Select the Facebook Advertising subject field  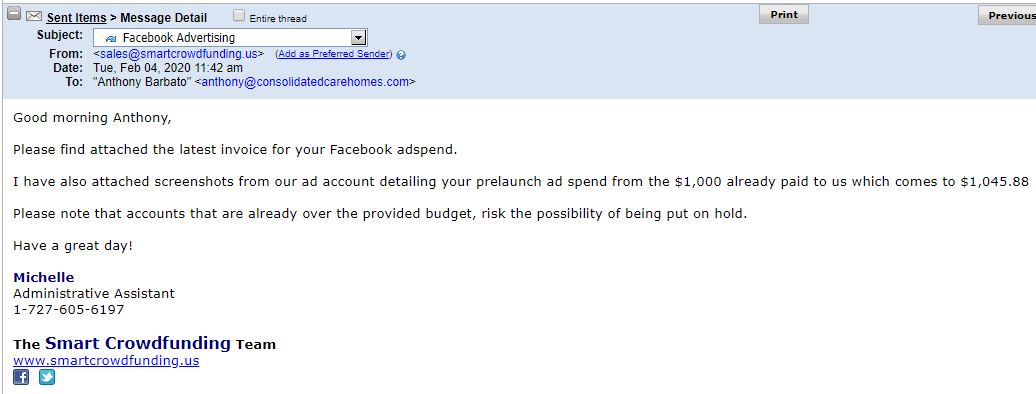pos(230,38)
